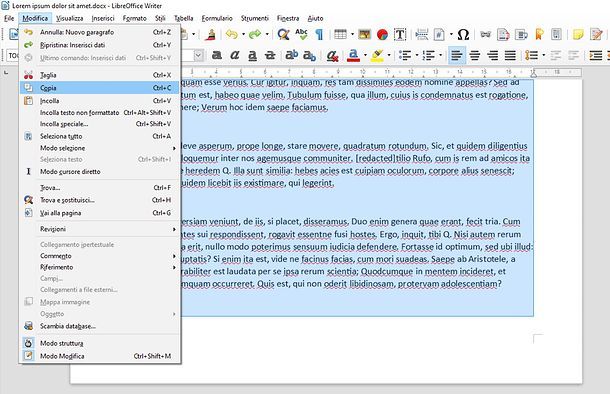Click the superscript icon
The height and width of the screenshot is (394, 610).
tap(291, 56)
